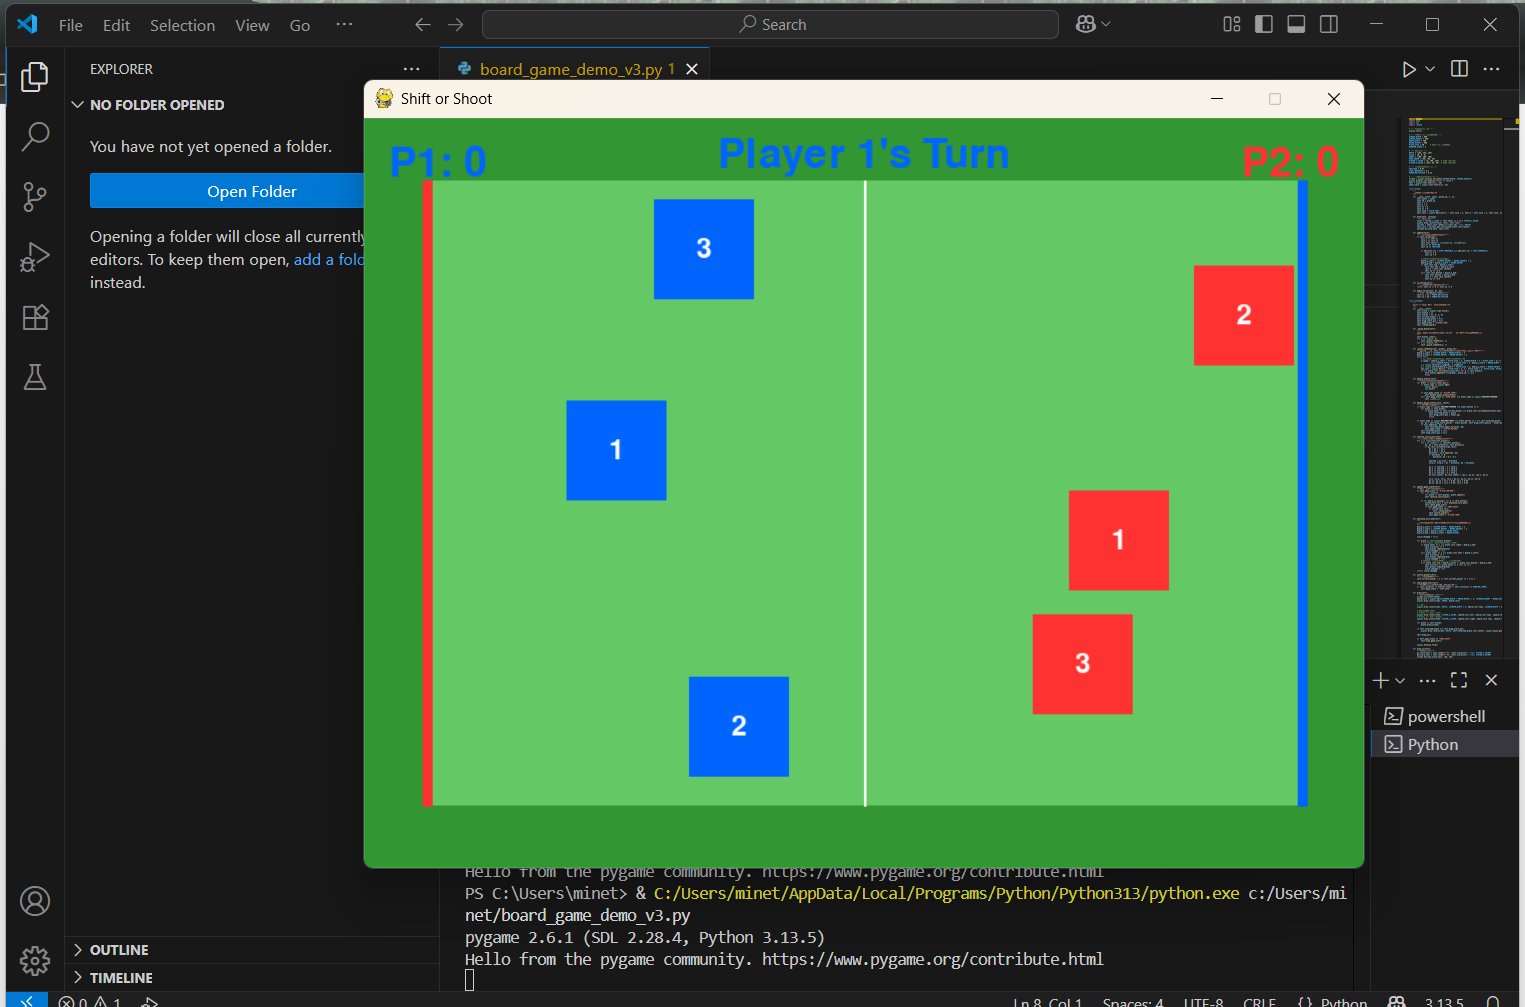This screenshot has height=1007, width=1525.
Task: Minimize the Shift or Shoot window
Action: coord(1217,98)
